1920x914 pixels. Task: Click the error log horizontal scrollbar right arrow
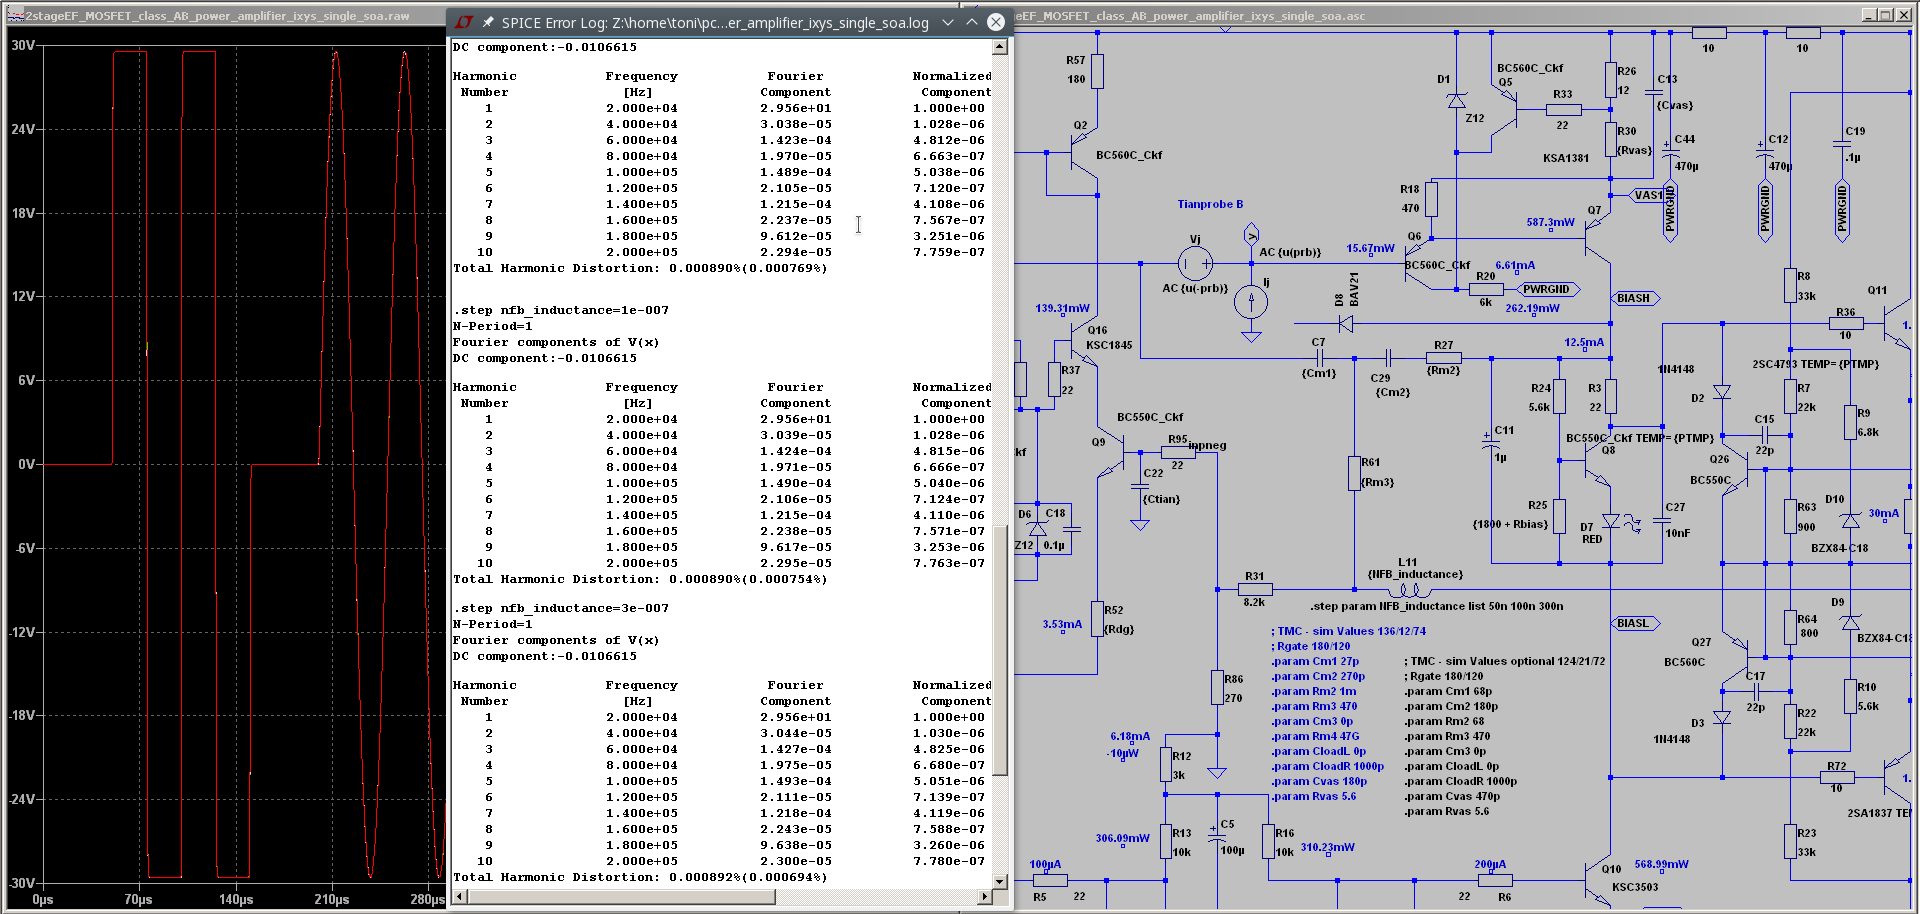coord(985,896)
